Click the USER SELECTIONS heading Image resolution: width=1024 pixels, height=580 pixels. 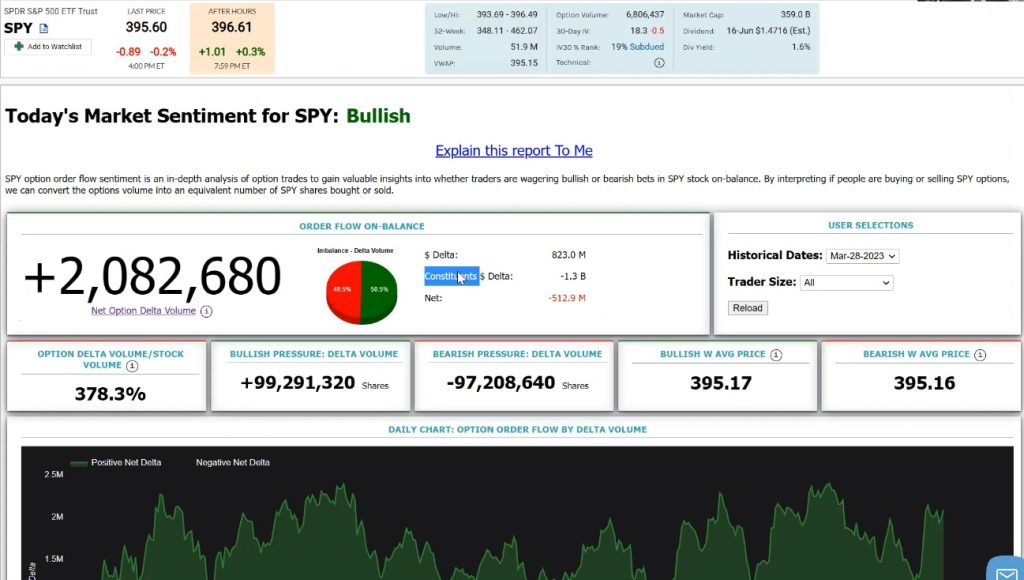pyautogui.click(x=871, y=225)
